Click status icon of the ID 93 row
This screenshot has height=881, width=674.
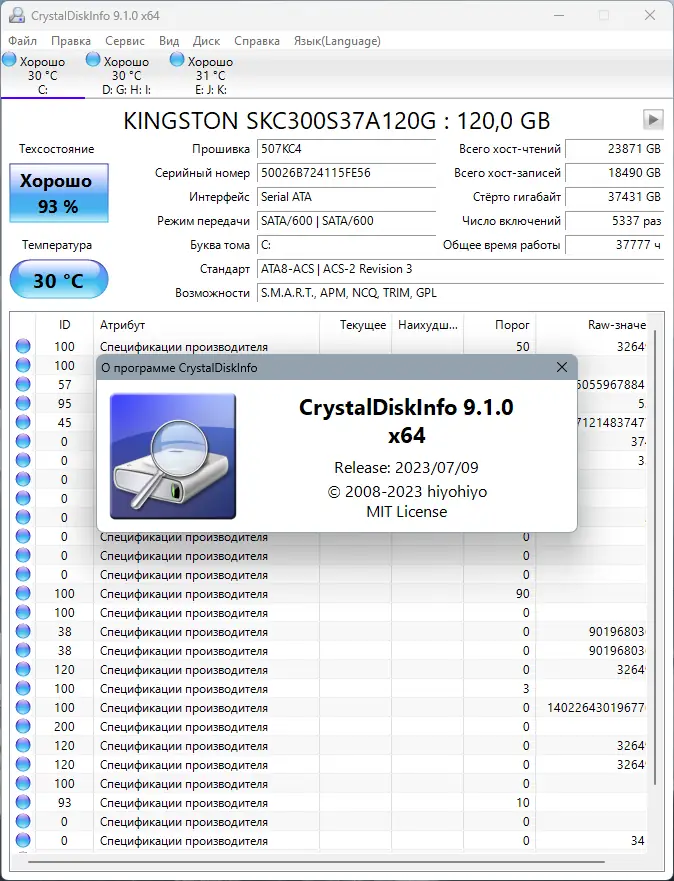[x=23, y=802]
